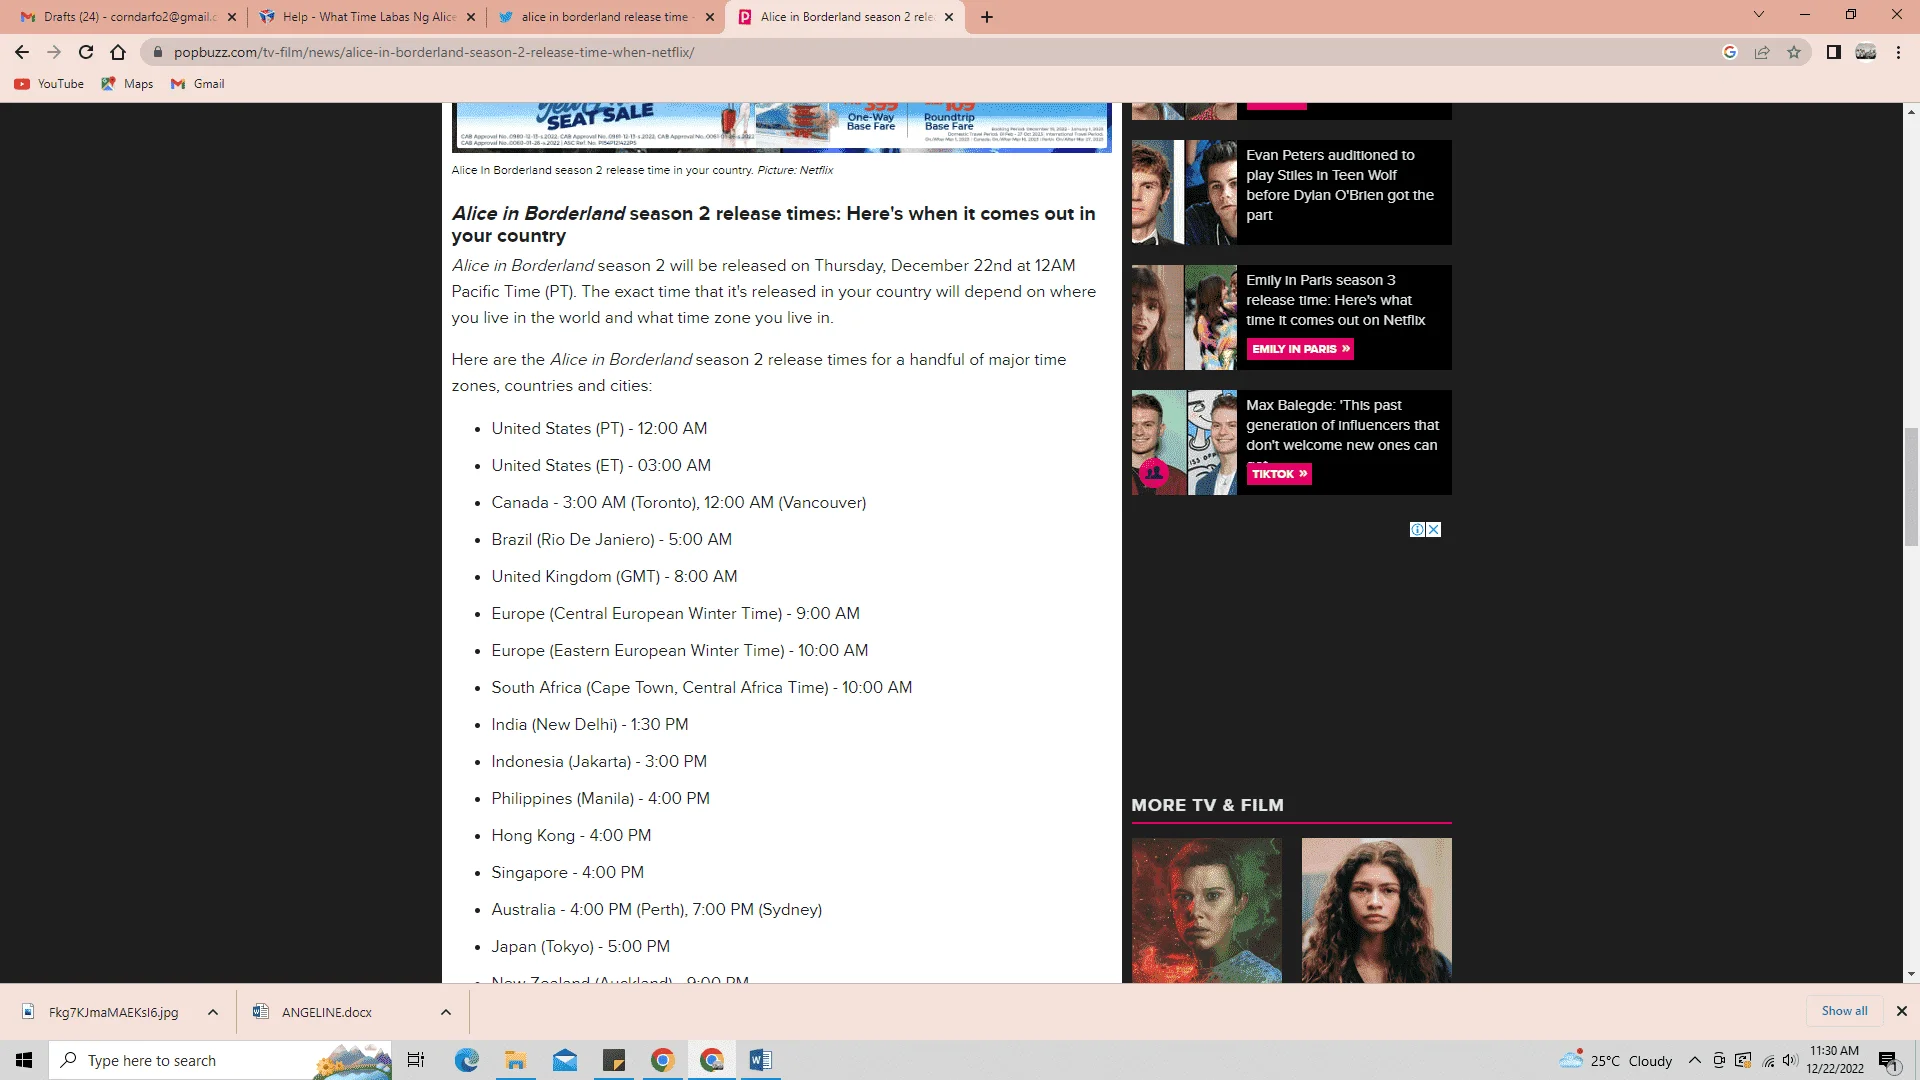This screenshot has height=1080, width=1920.
Task: Open the Zendaya thumbnail in More TV & Film
Action: 1376,910
